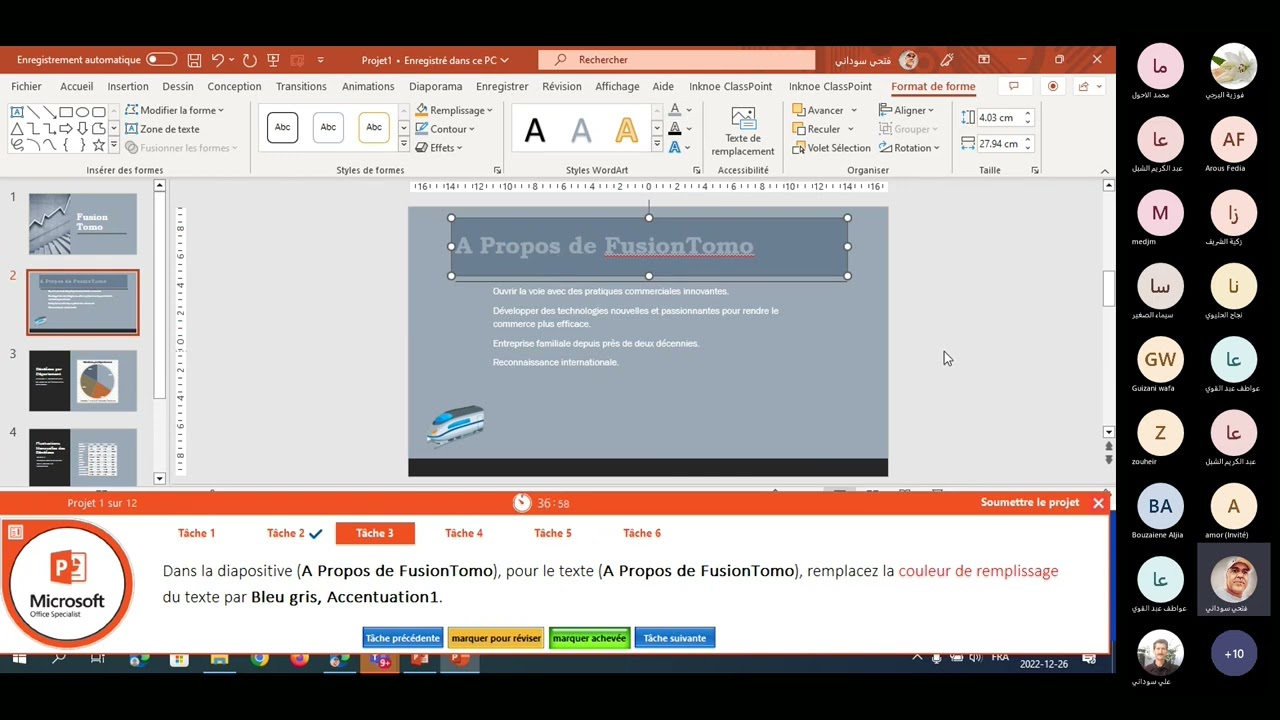Click the shape height field 4.03 cm
The width and height of the screenshot is (1280, 720).
[x=1000, y=118]
